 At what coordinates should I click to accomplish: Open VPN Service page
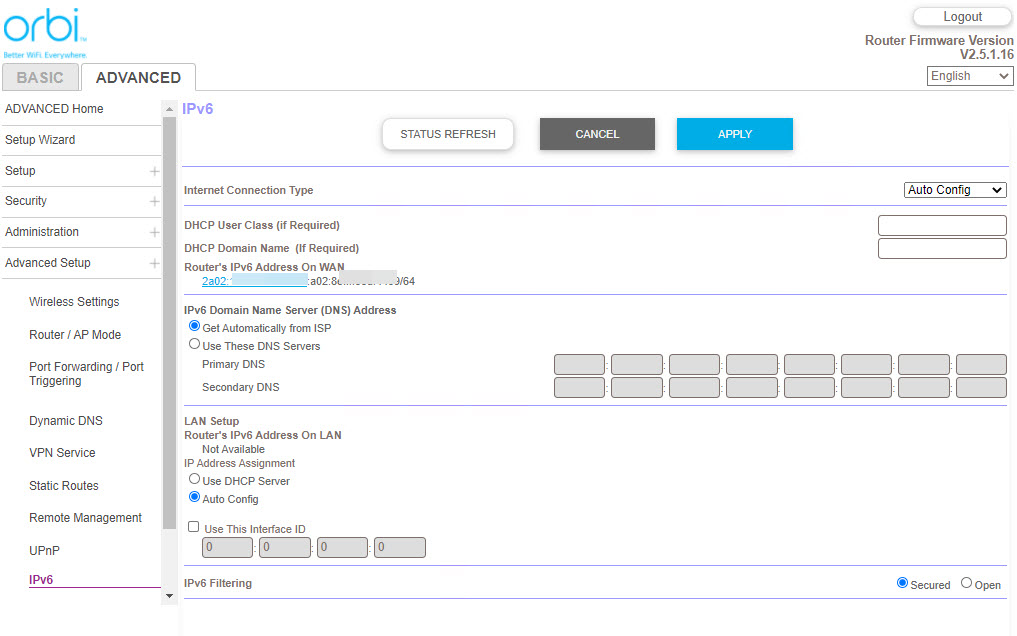(62, 453)
